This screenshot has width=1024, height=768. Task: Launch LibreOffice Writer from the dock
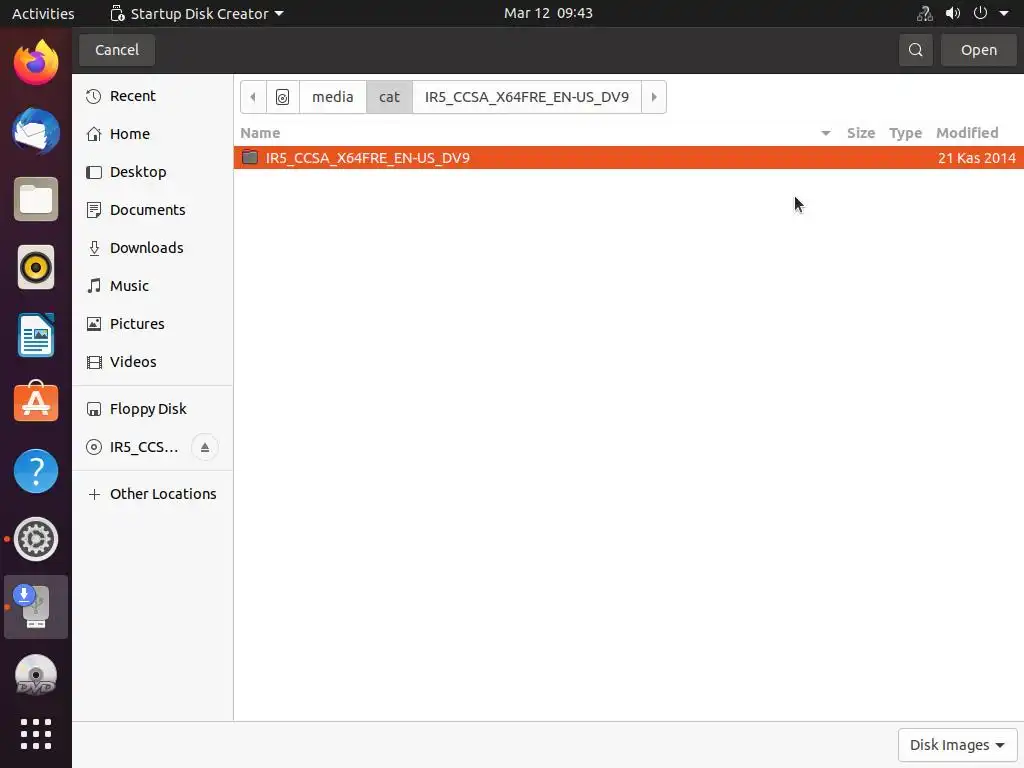click(x=36, y=335)
